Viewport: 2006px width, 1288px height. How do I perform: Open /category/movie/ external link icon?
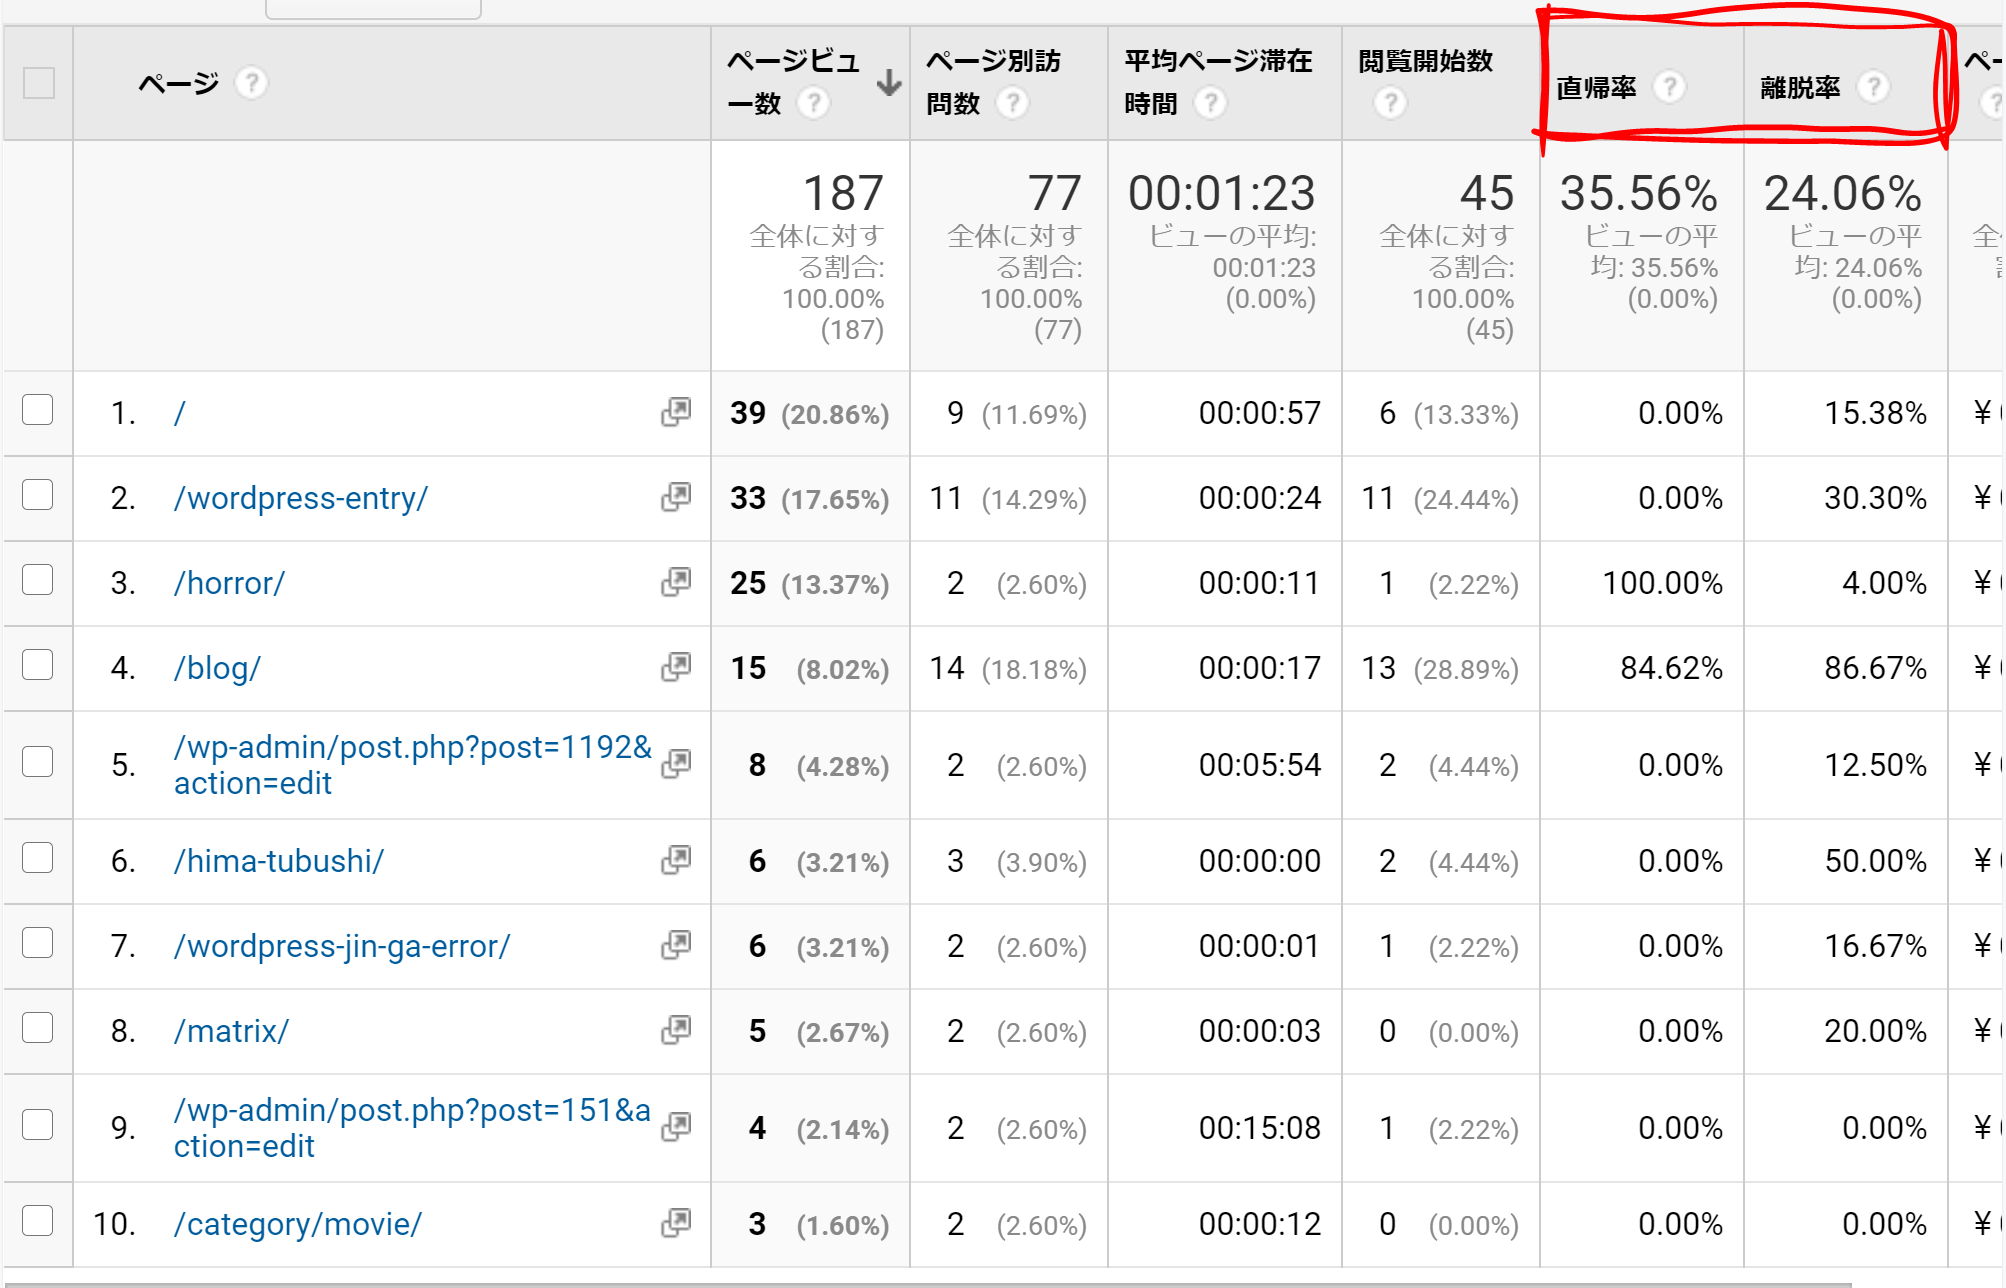(x=676, y=1223)
